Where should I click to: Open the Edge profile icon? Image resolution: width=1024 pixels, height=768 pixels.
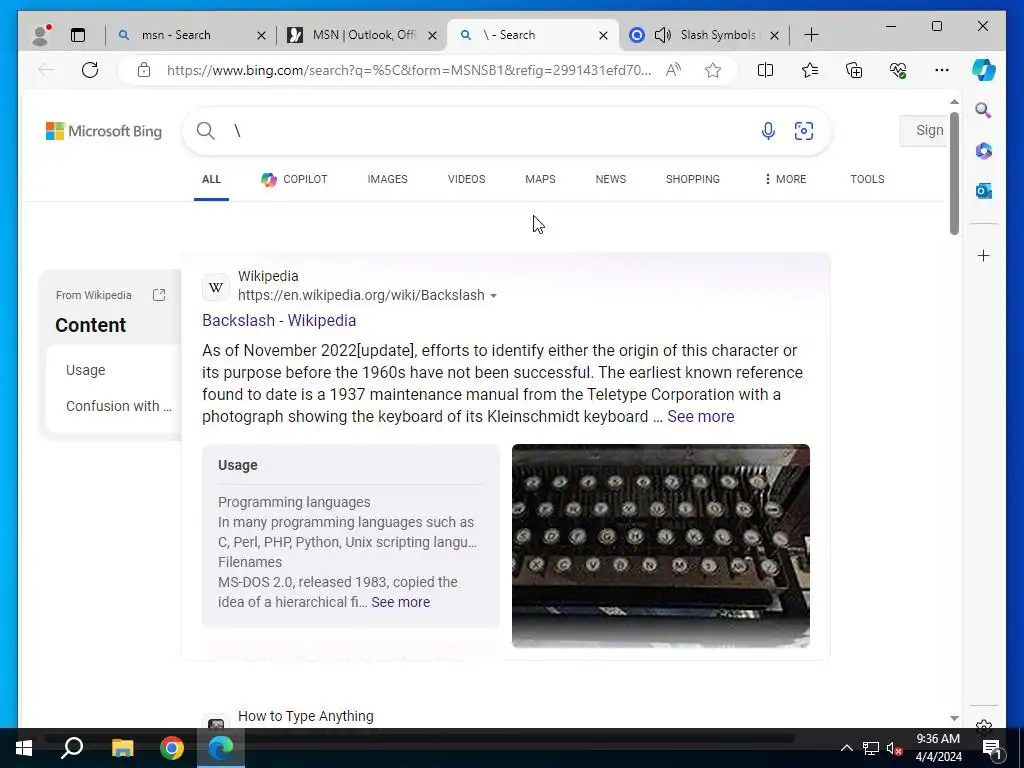point(41,35)
